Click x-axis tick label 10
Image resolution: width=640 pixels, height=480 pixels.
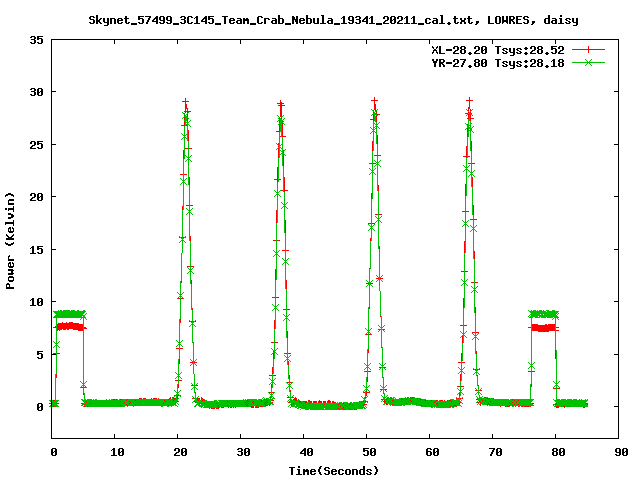(x=117, y=452)
